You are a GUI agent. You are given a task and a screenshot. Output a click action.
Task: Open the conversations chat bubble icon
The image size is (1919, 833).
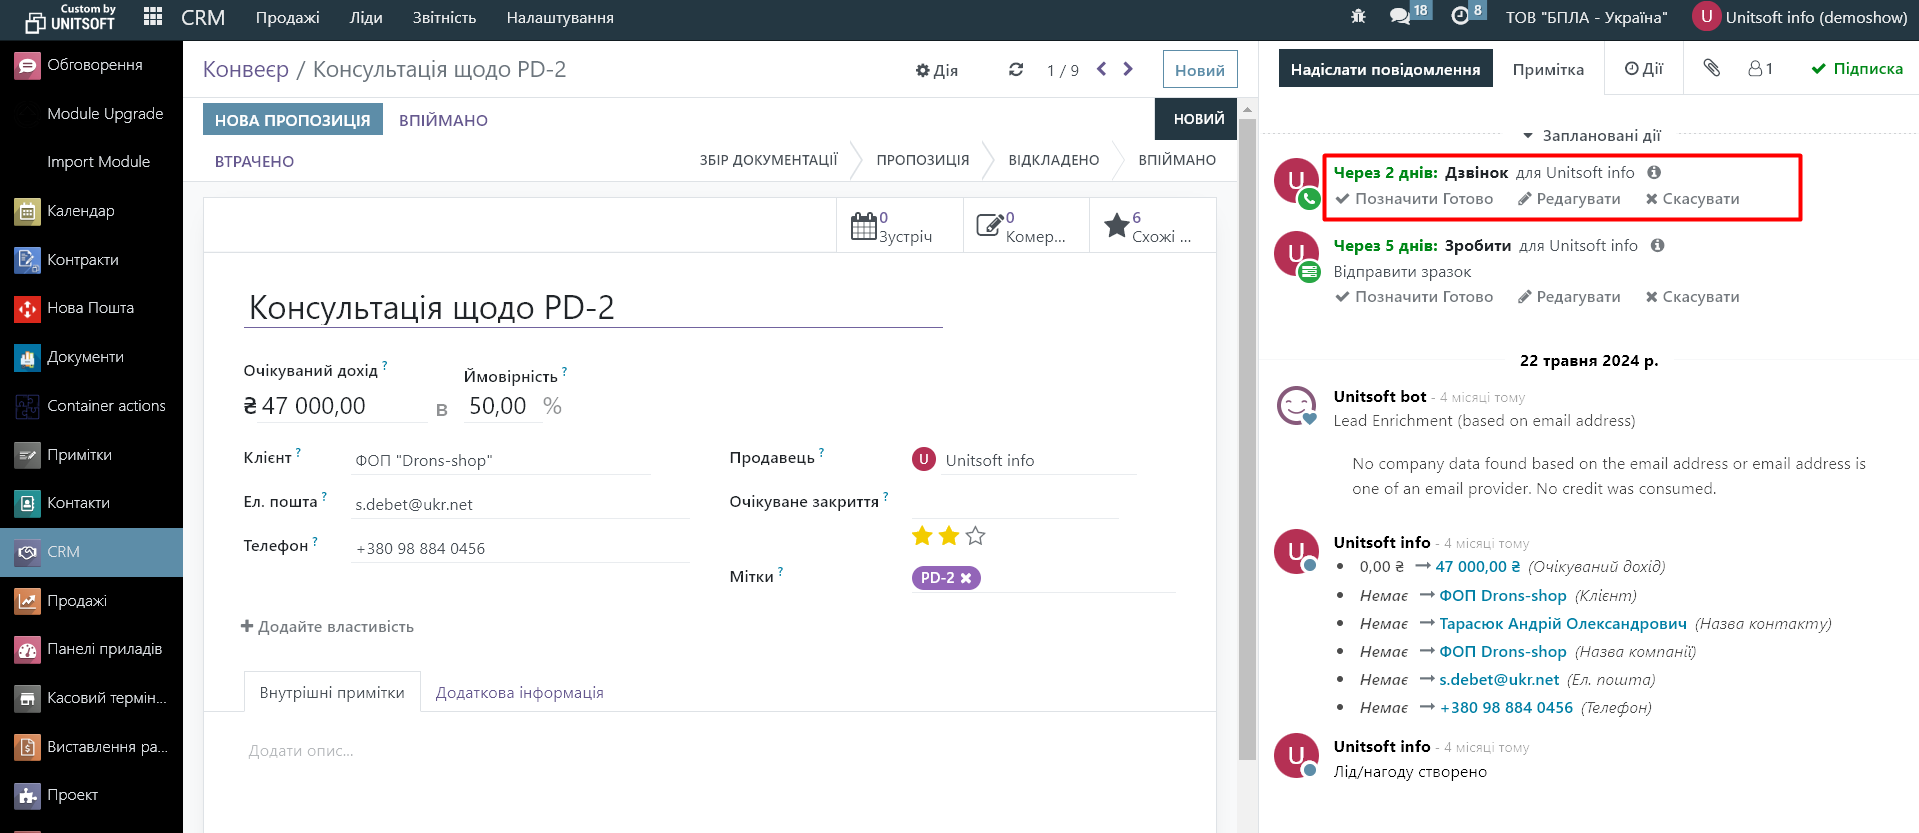click(x=1400, y=17)
